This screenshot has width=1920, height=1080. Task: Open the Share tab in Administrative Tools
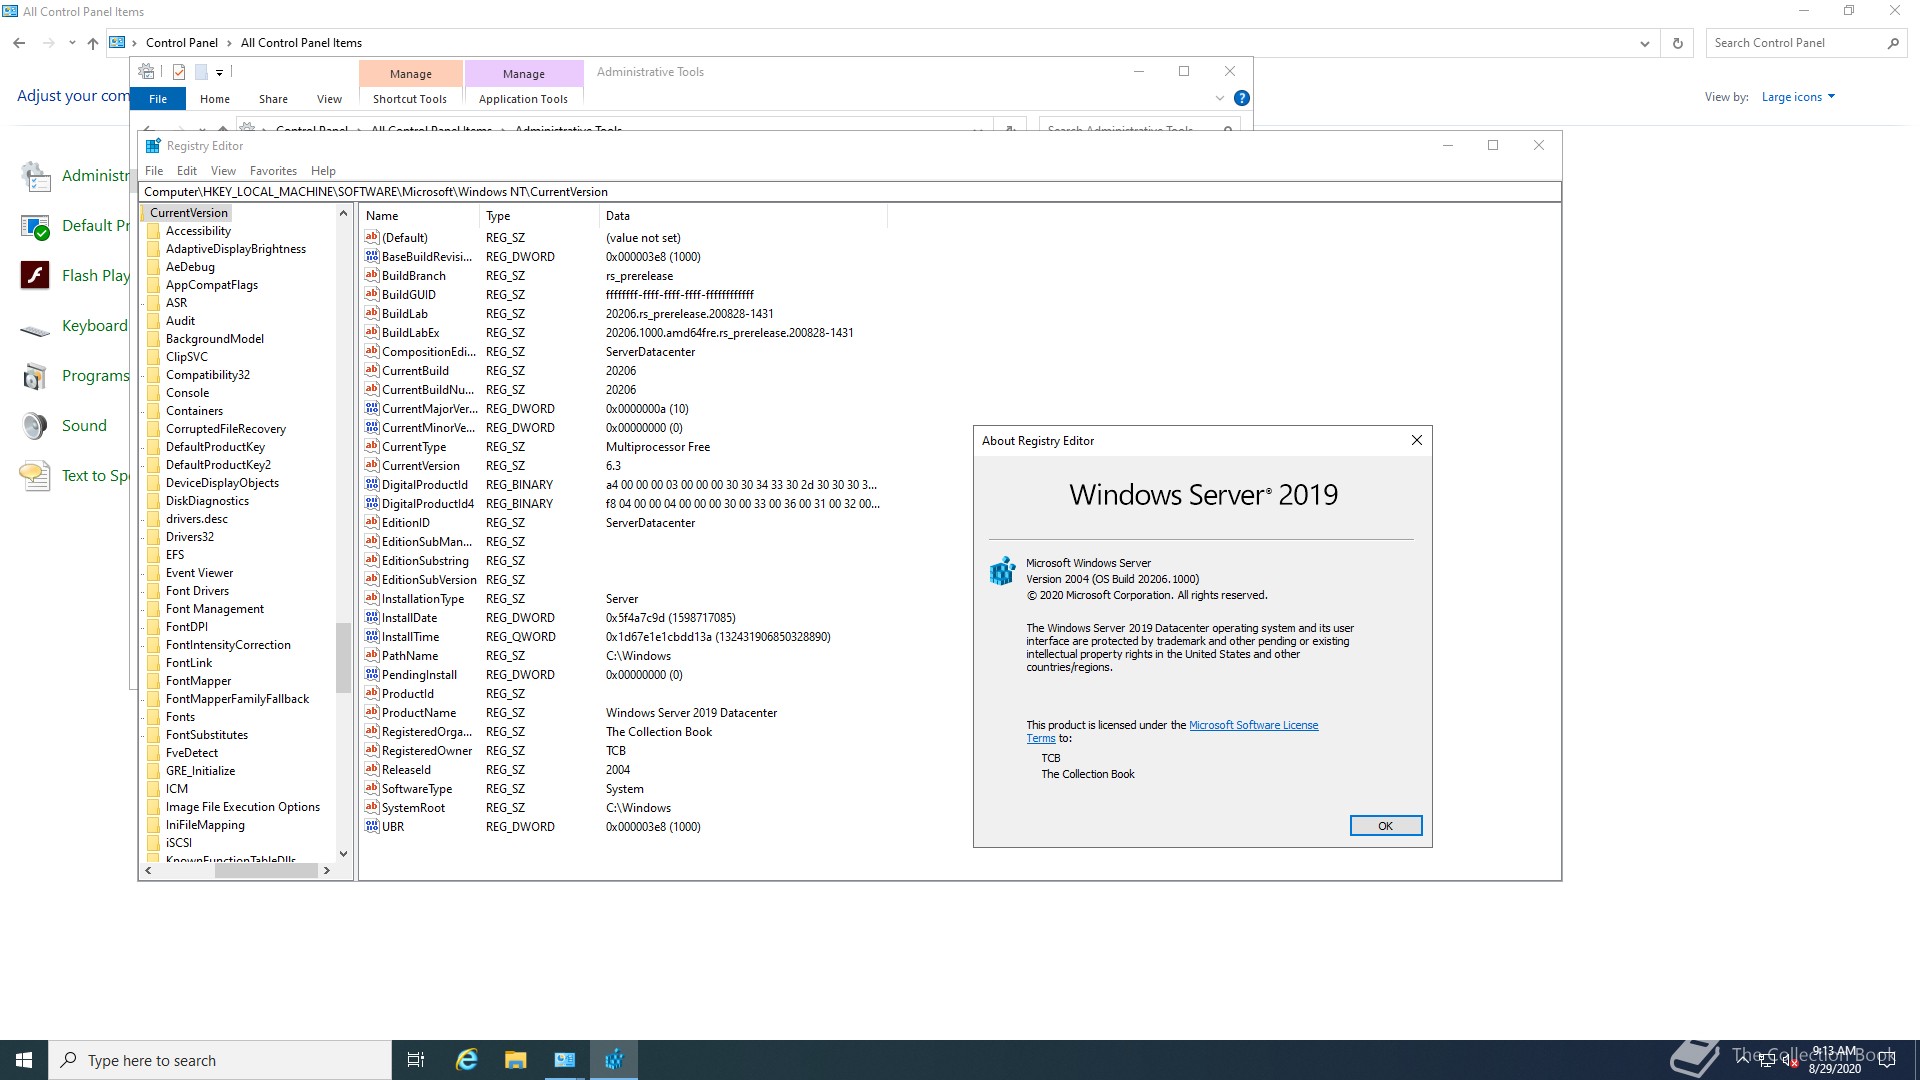[x=273, y=99]
